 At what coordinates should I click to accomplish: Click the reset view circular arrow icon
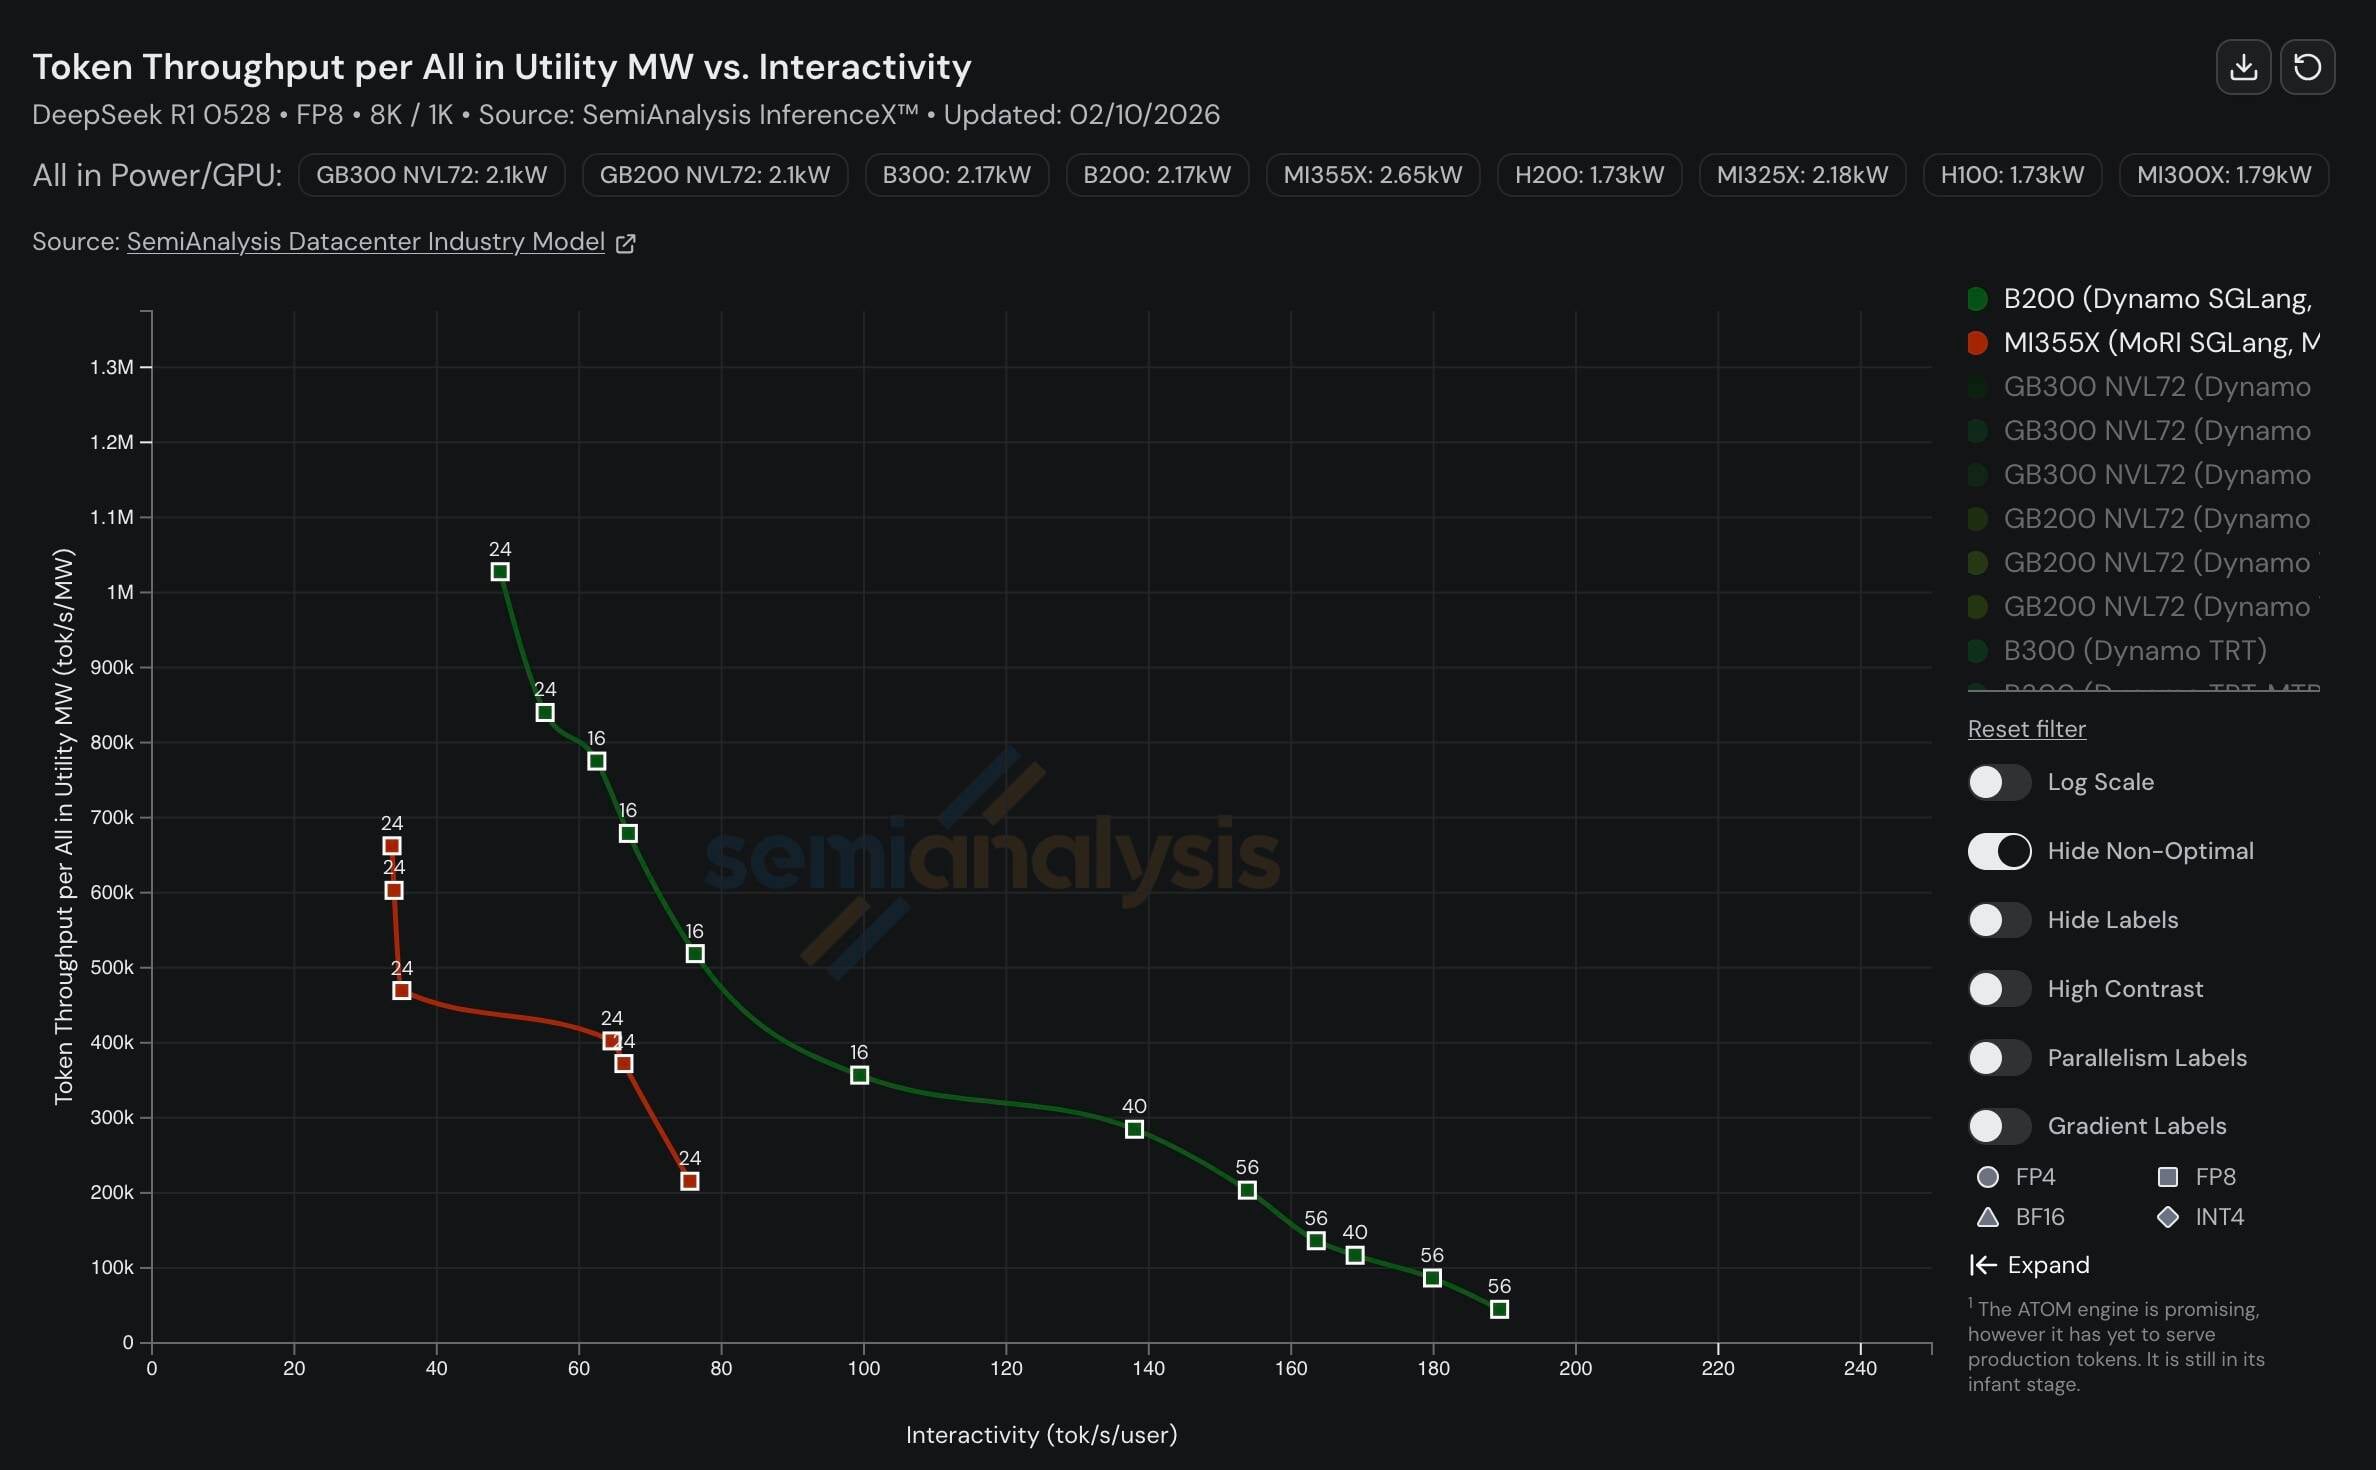(2307, 67)
